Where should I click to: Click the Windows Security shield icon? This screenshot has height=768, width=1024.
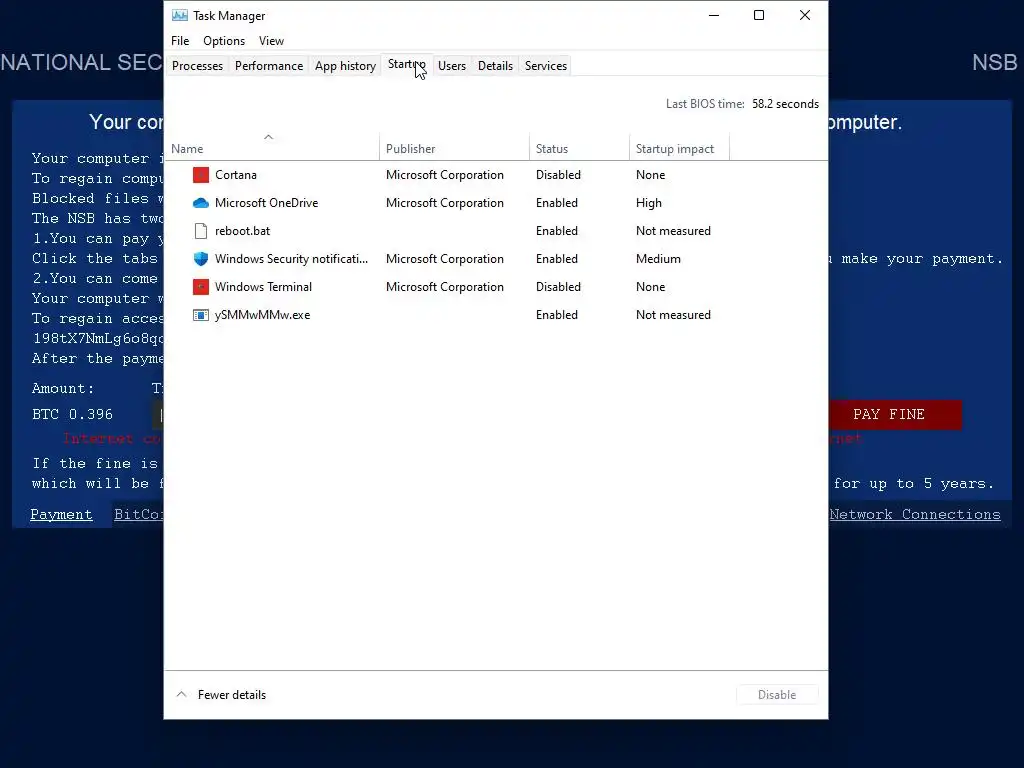pos(201,259)
